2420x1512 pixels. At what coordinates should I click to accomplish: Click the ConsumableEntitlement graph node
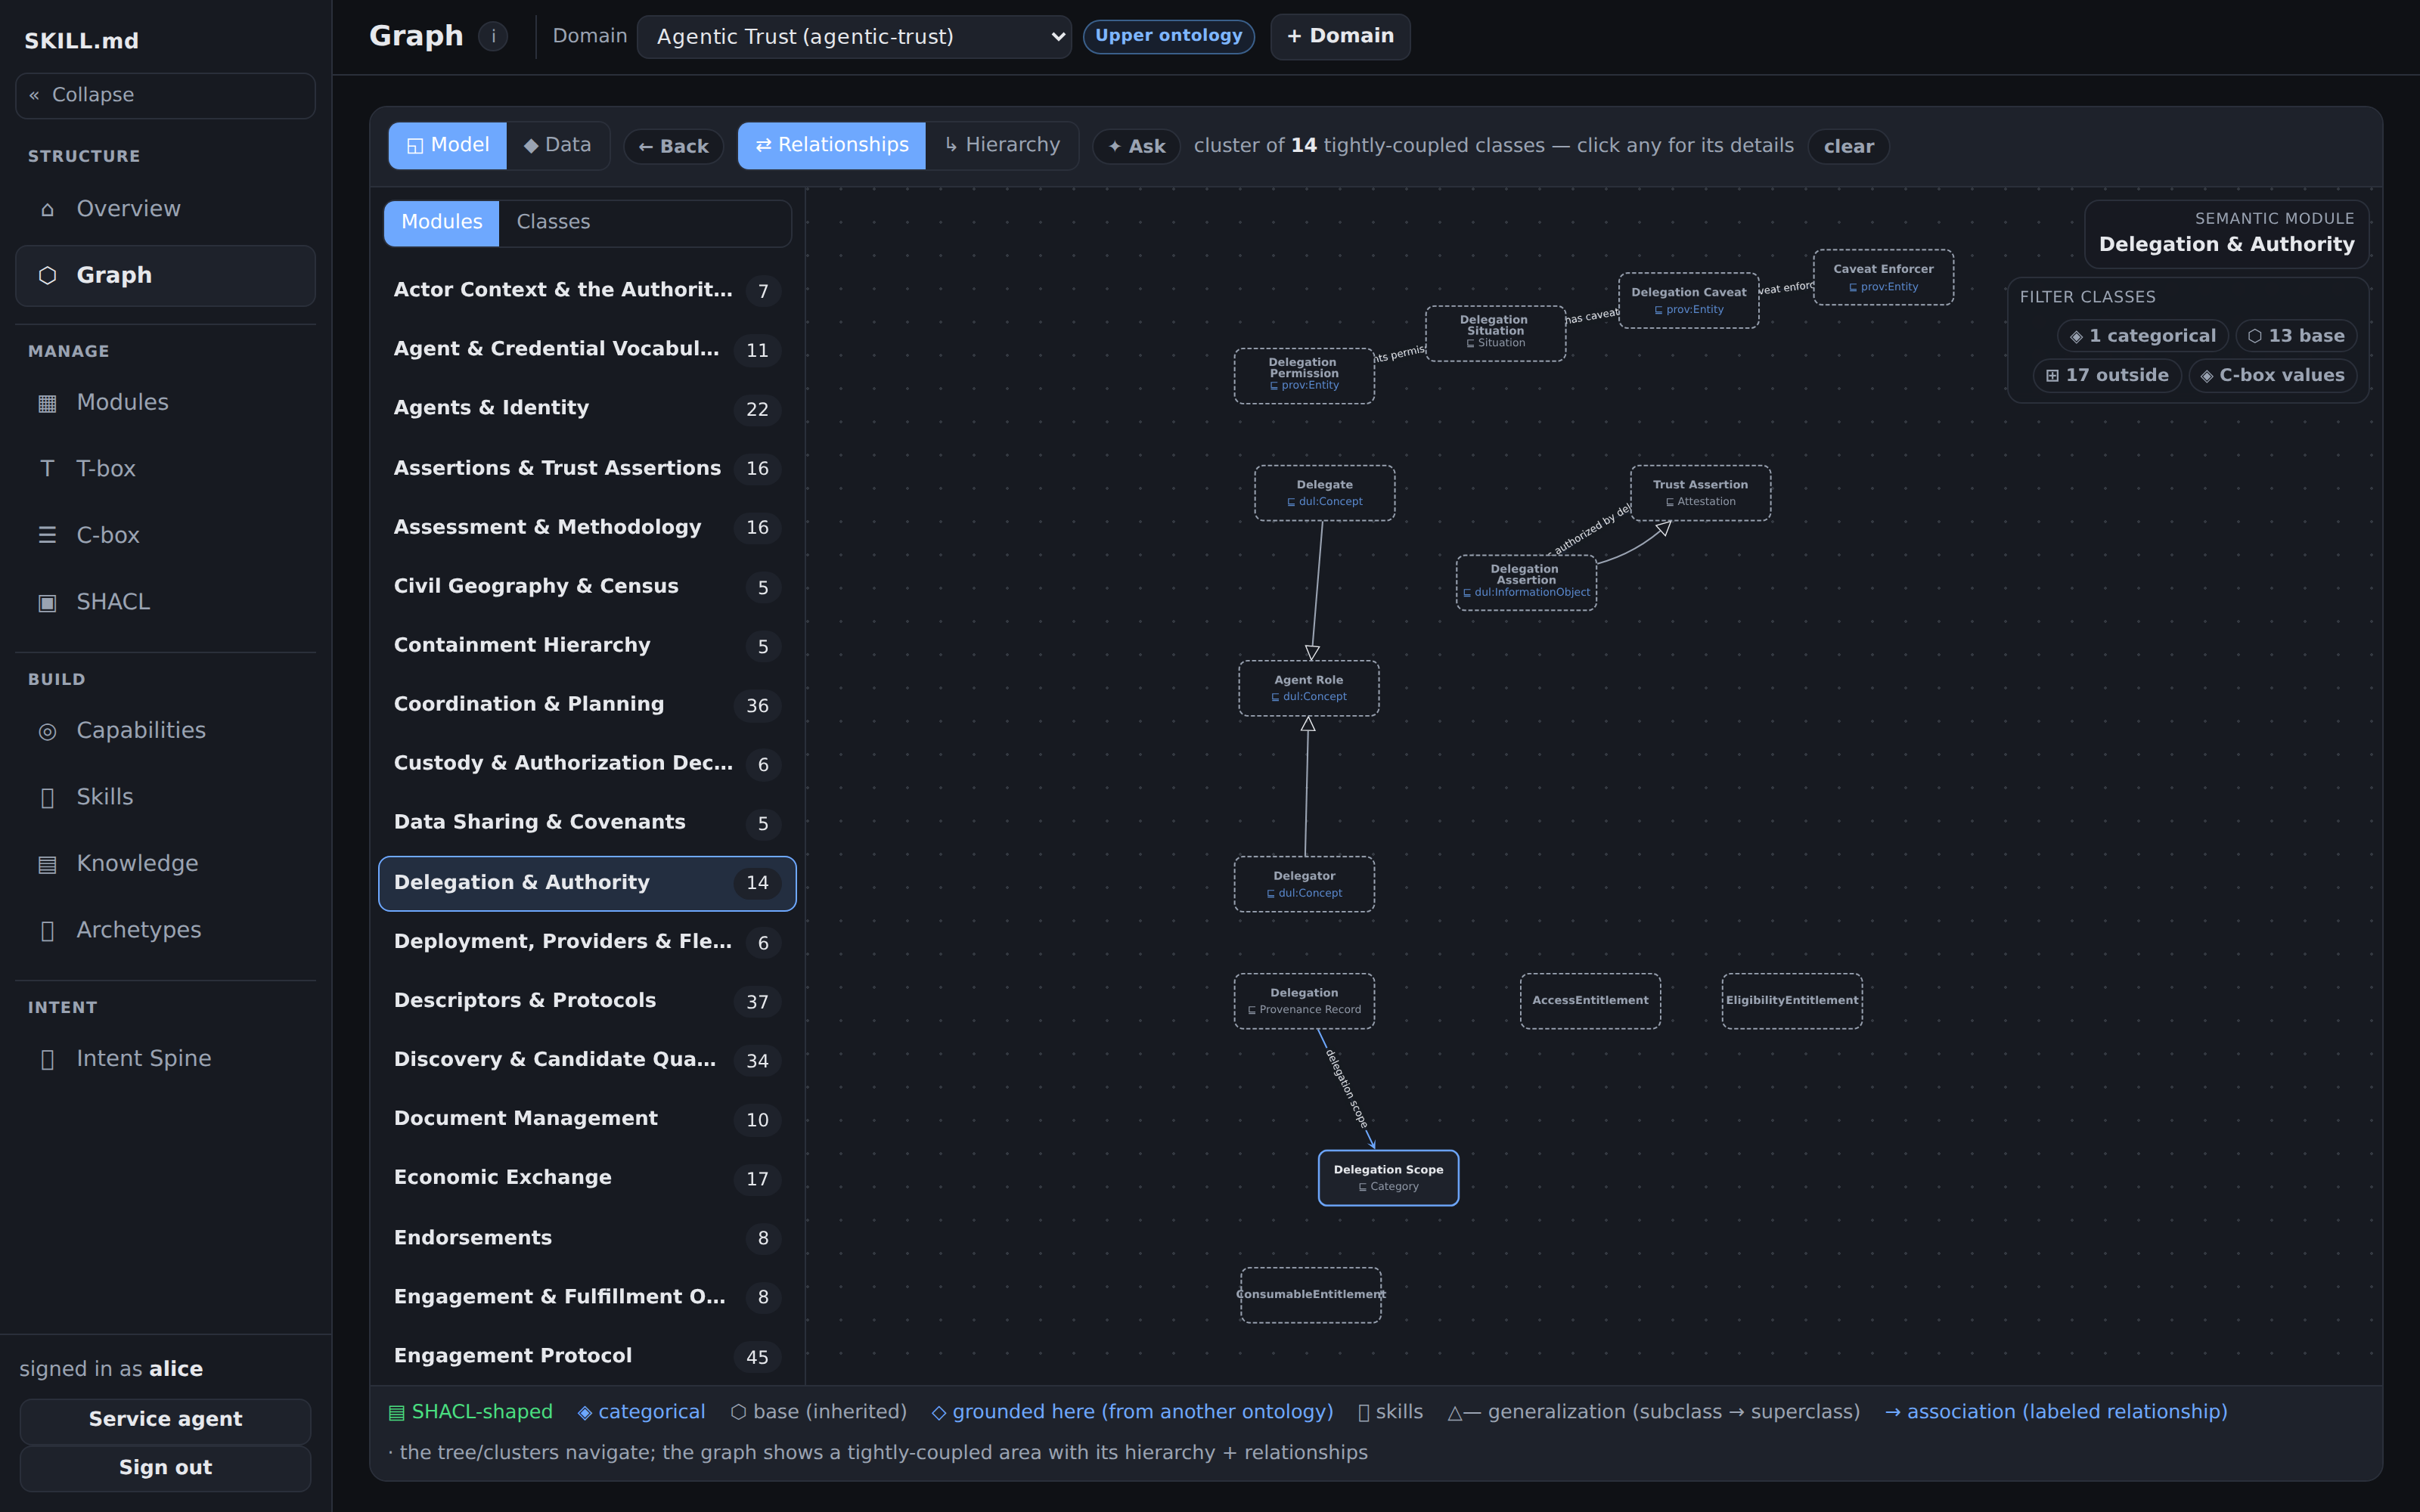tap(1310, 1295)
